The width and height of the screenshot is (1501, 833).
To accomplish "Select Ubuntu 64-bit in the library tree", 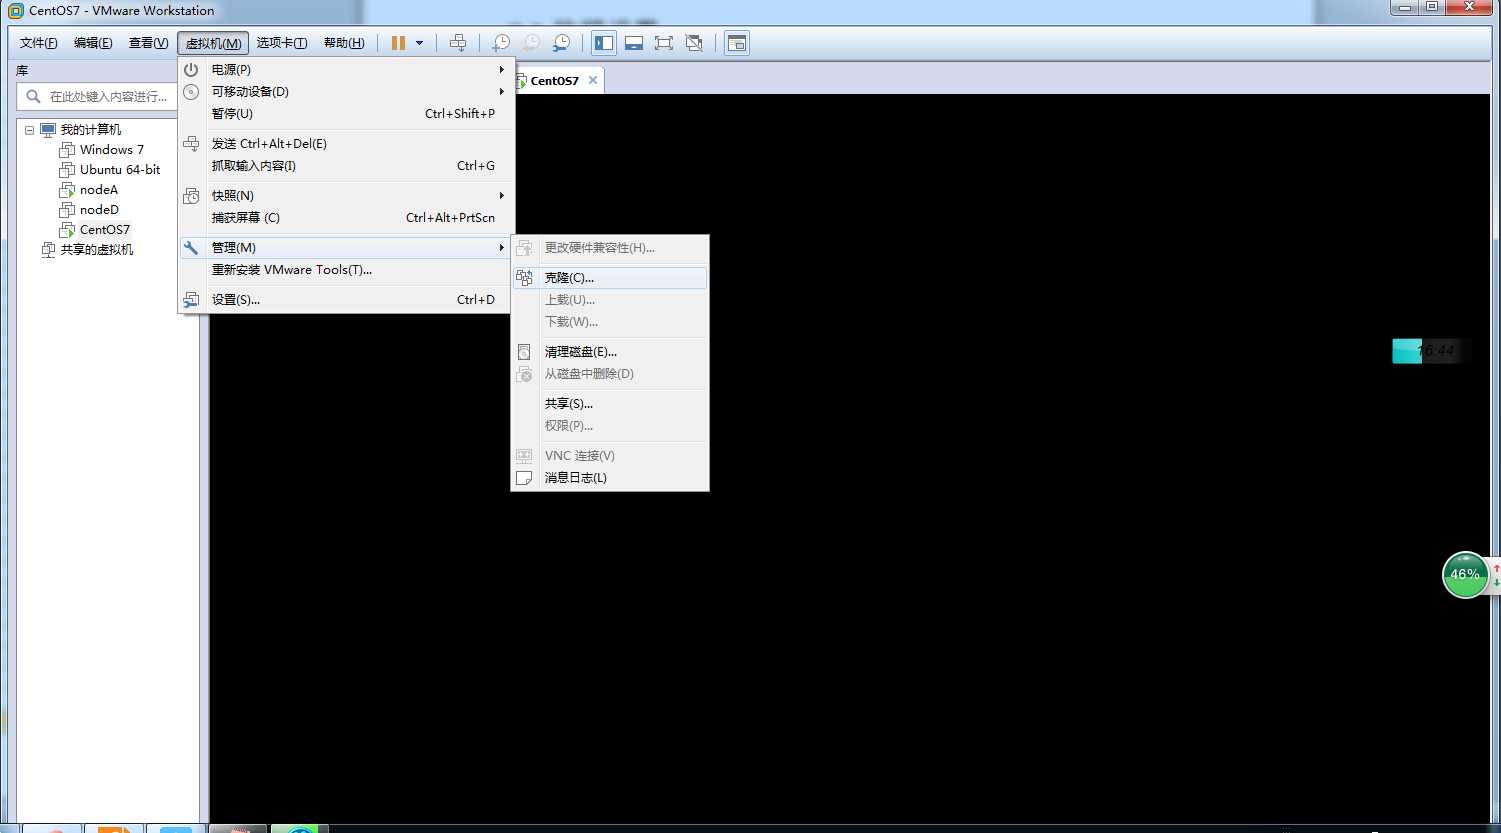I will point(120,170).
